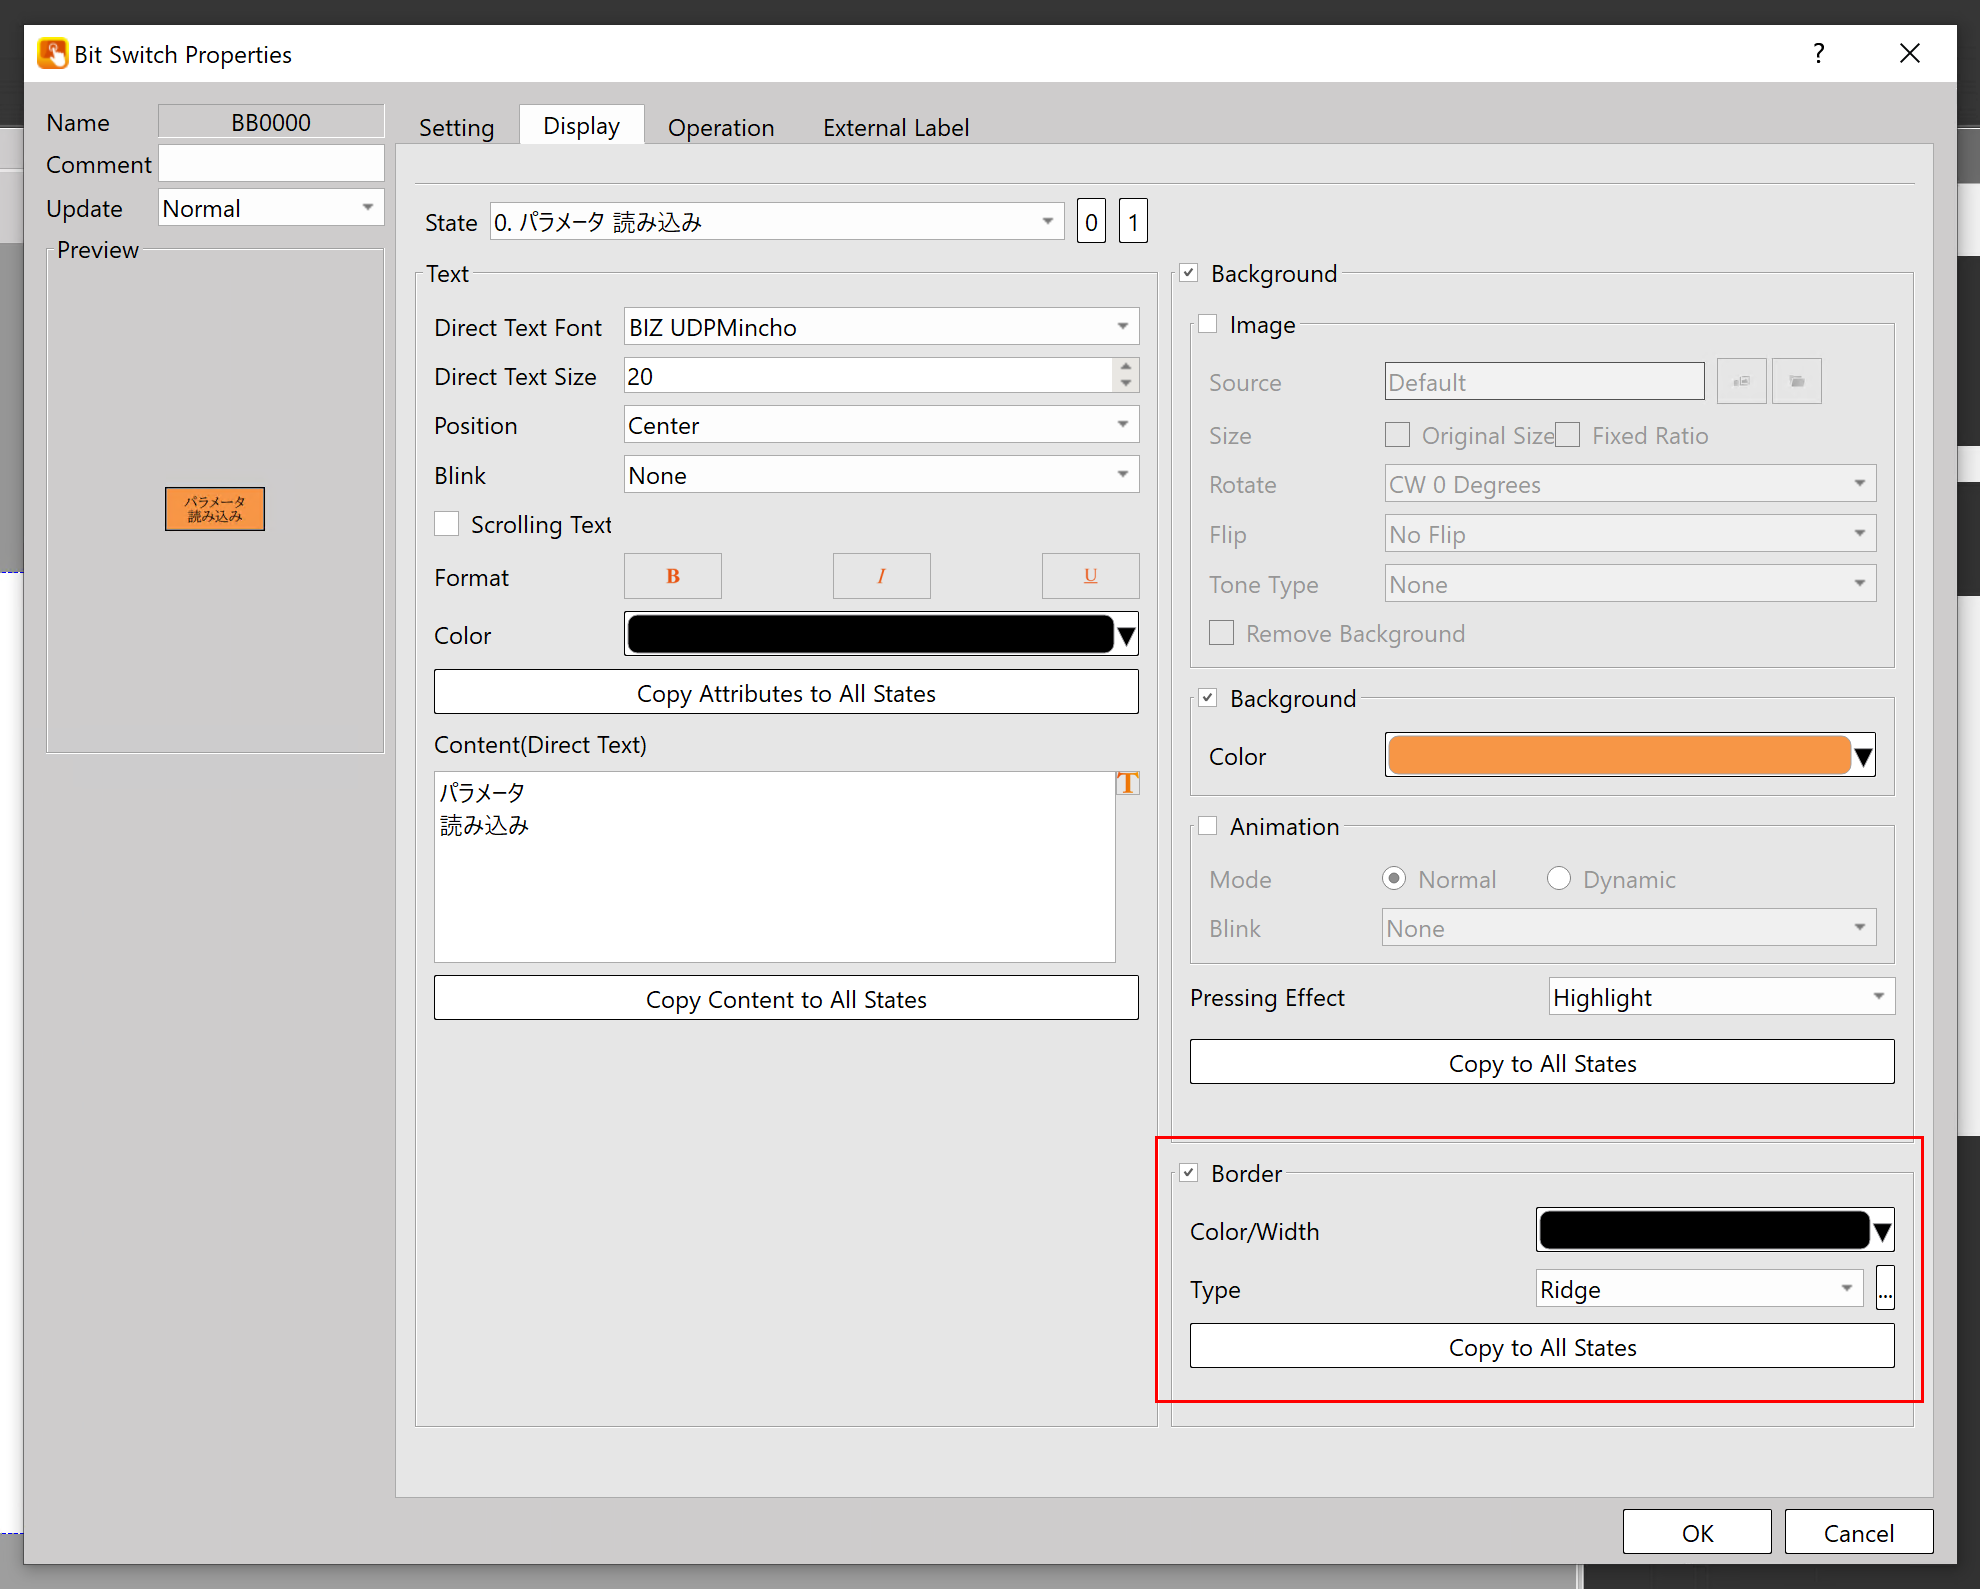Switch to the Operation tab
Image resolution: width=1980 pixels, height=1589 pixels.
720,127
